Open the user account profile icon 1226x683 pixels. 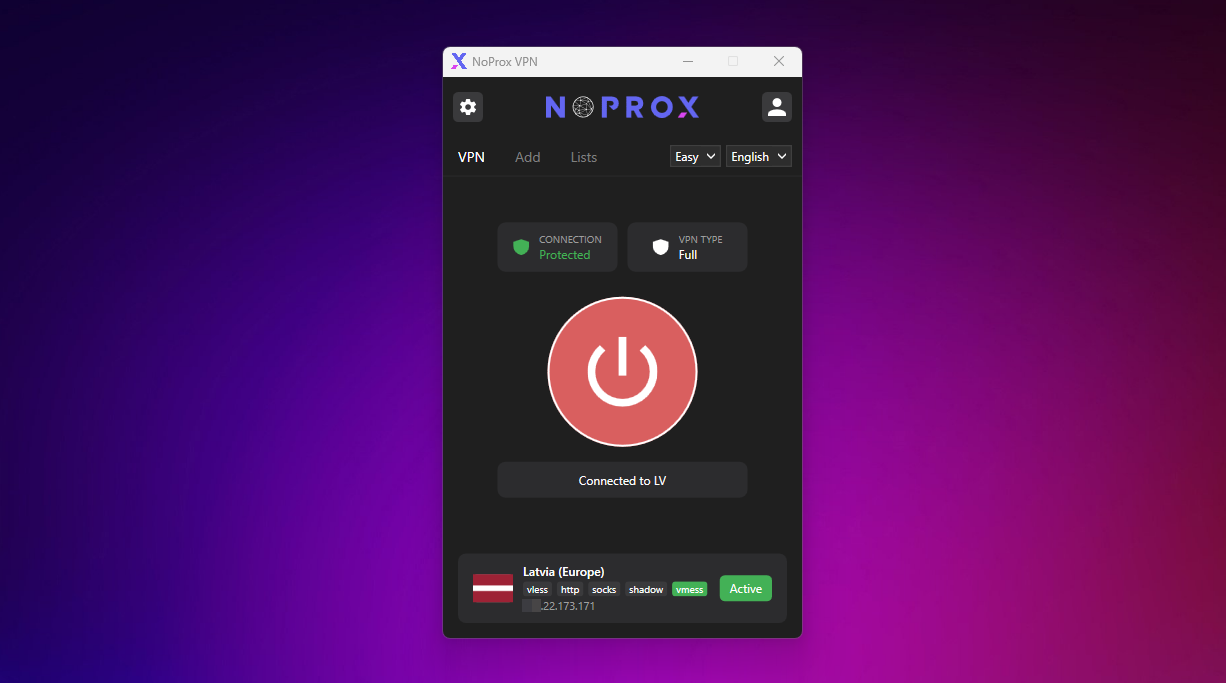click(776, 107)
